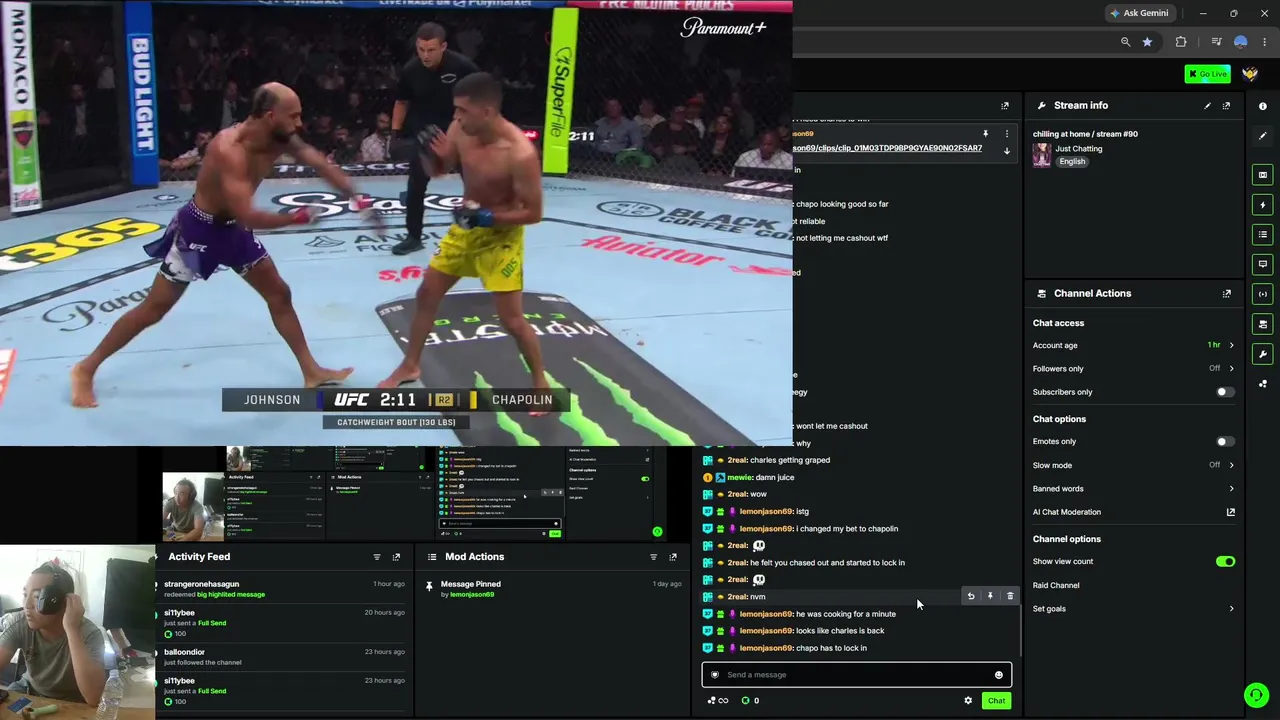Click username lemonjason69 in Mod Actions
Image resolution: width=1280 pixels, height=720 pixels.
click(472, 595)
